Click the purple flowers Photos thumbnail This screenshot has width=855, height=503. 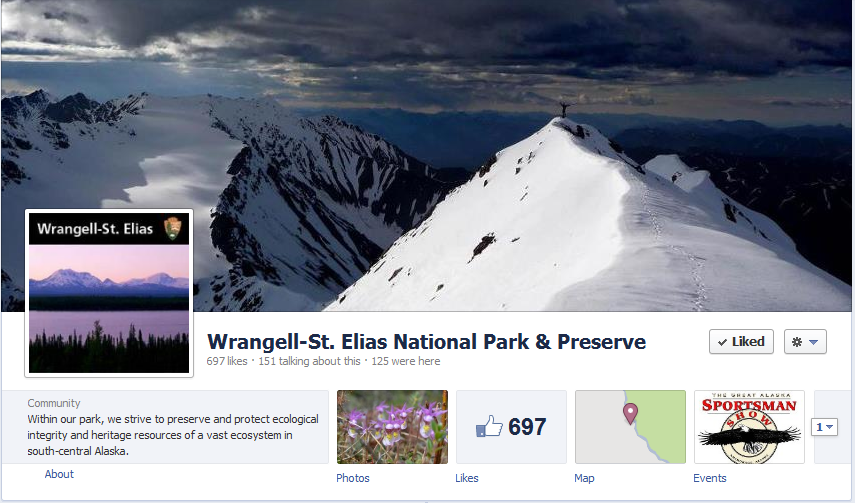(x=392, y=427)
